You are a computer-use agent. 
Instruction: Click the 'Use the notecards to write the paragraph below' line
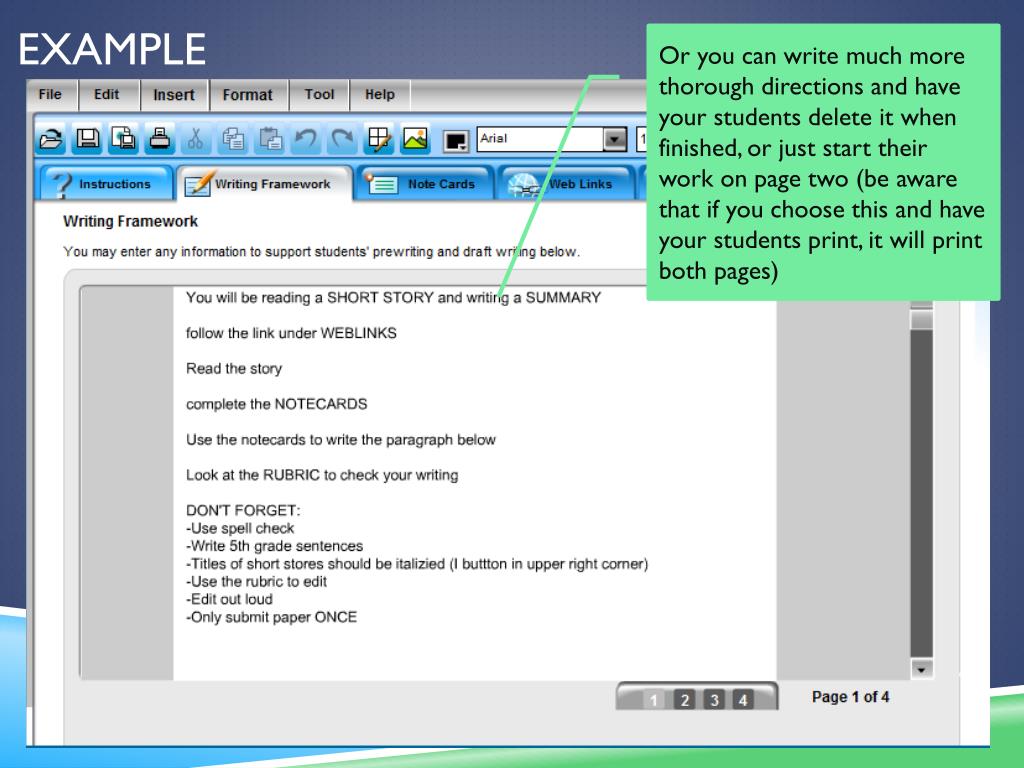341,440
